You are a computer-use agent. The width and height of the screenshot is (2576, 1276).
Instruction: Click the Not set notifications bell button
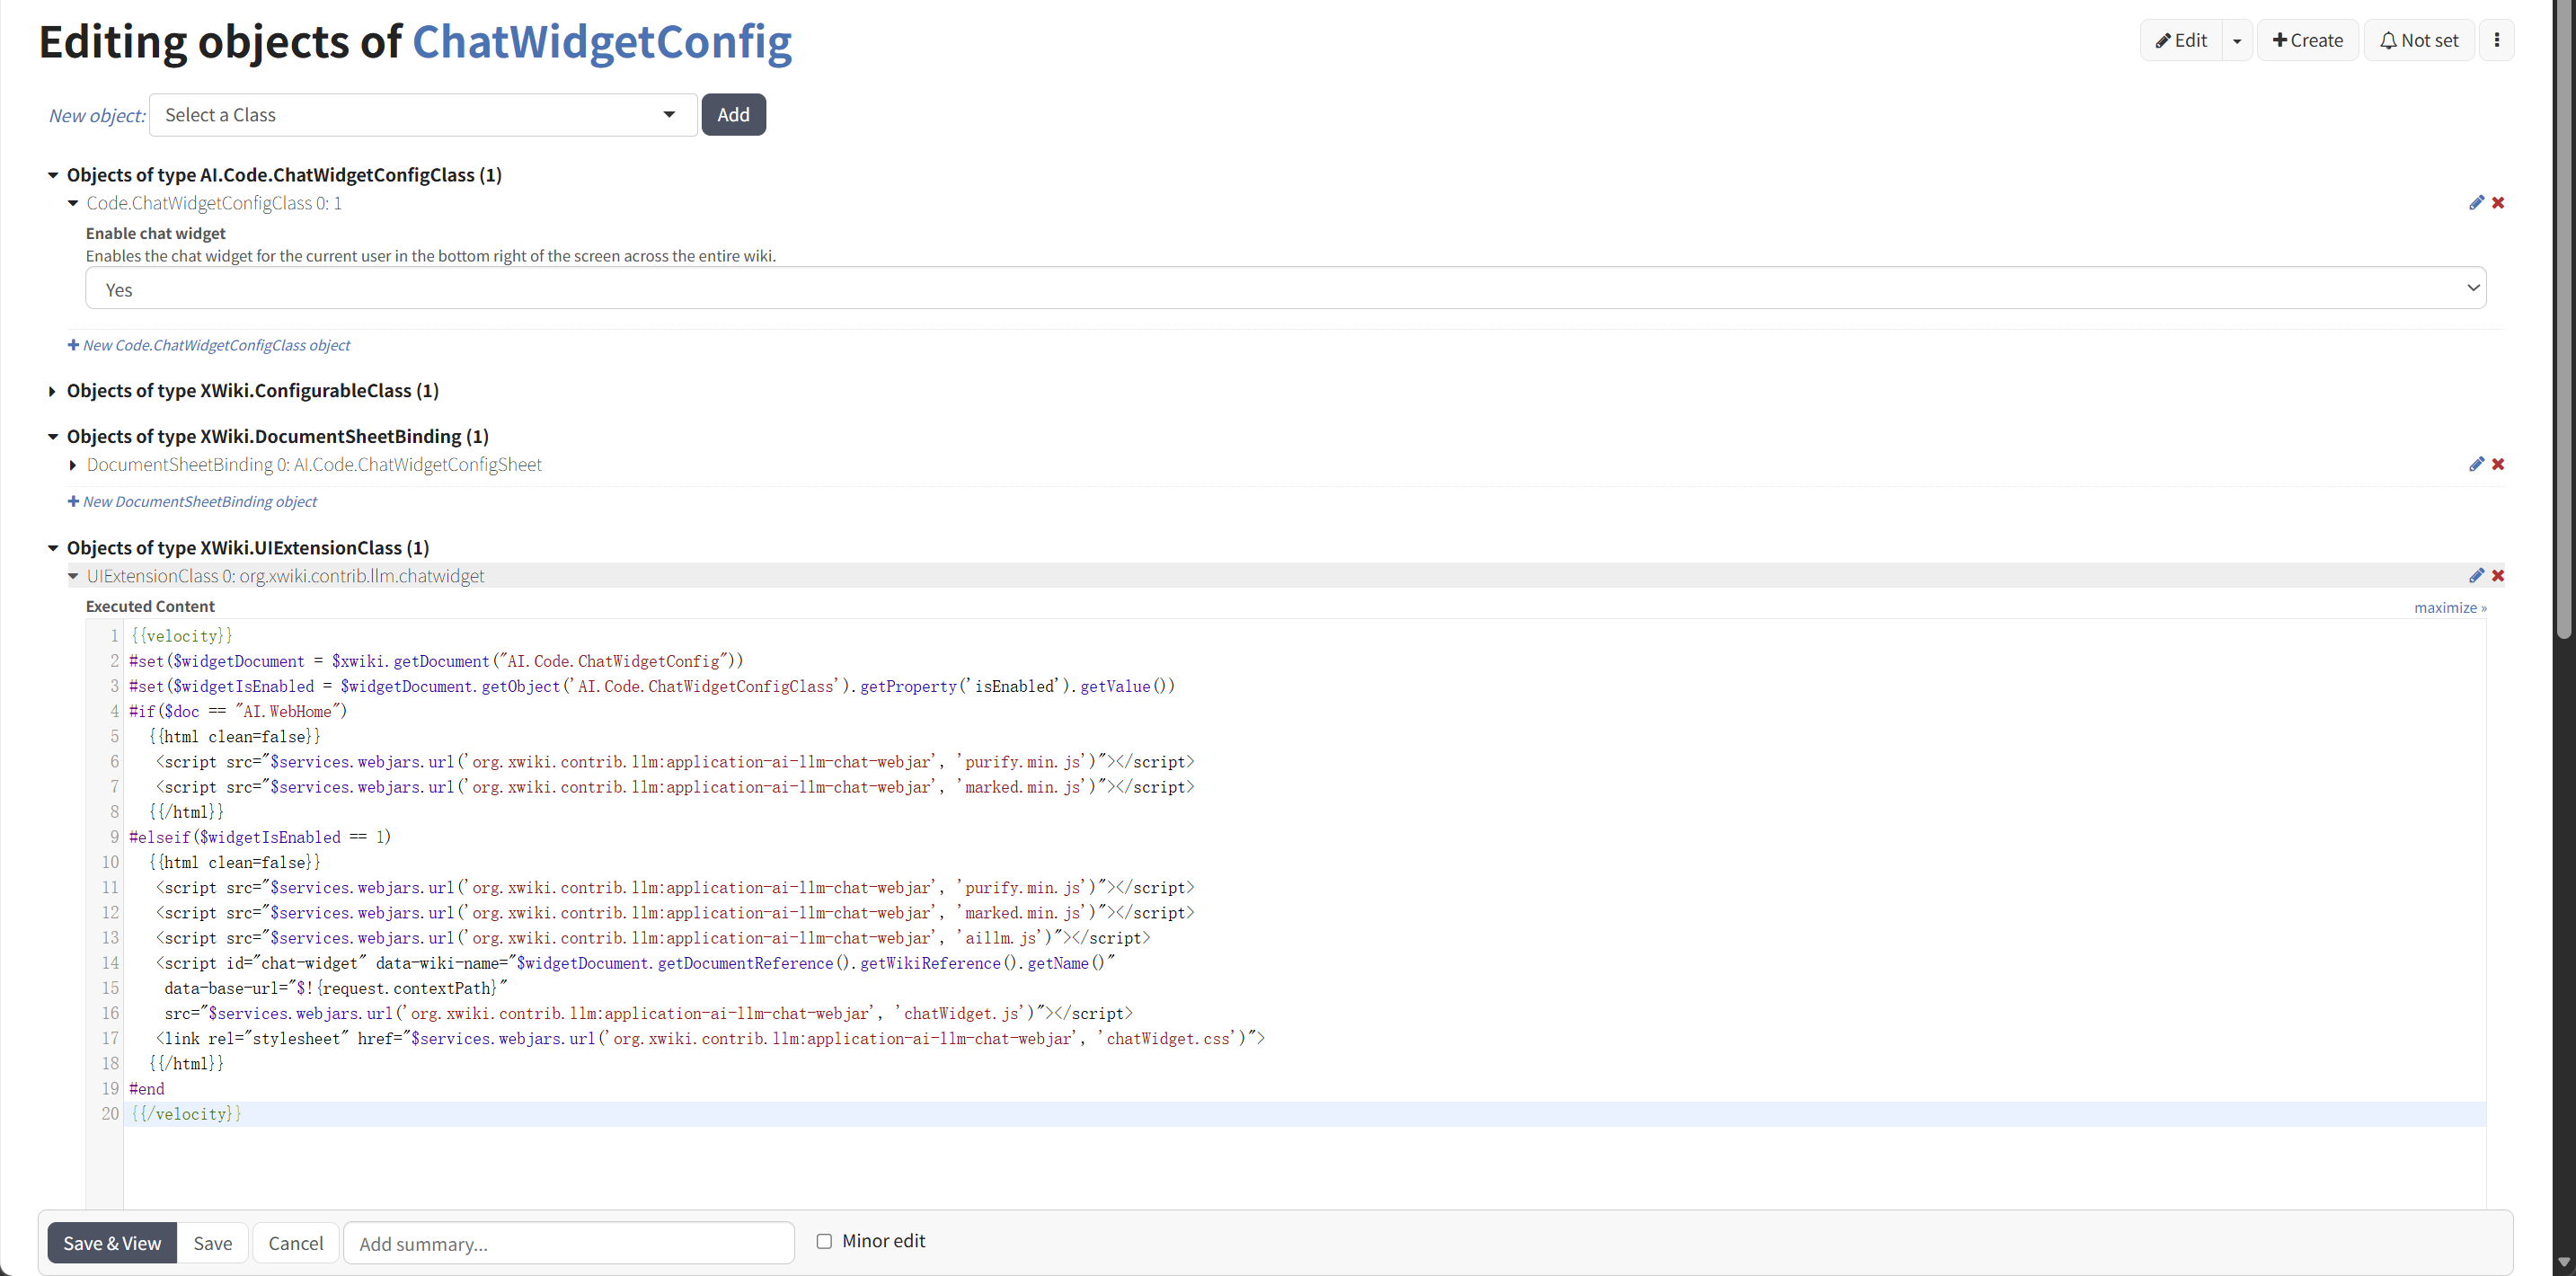coord(2418,40)
